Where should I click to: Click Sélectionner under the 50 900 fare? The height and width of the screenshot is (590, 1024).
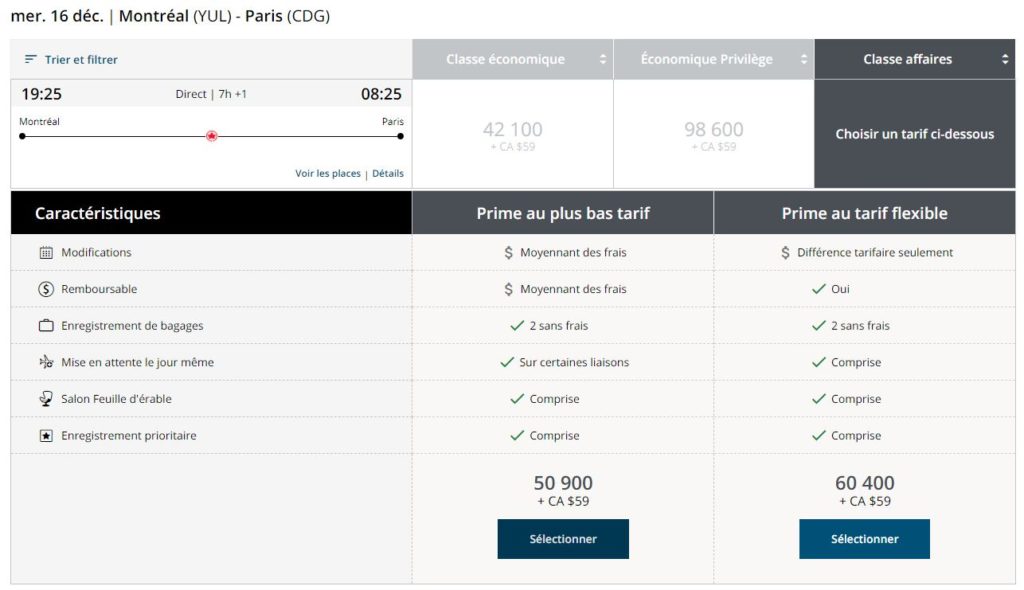coord(563,539)
